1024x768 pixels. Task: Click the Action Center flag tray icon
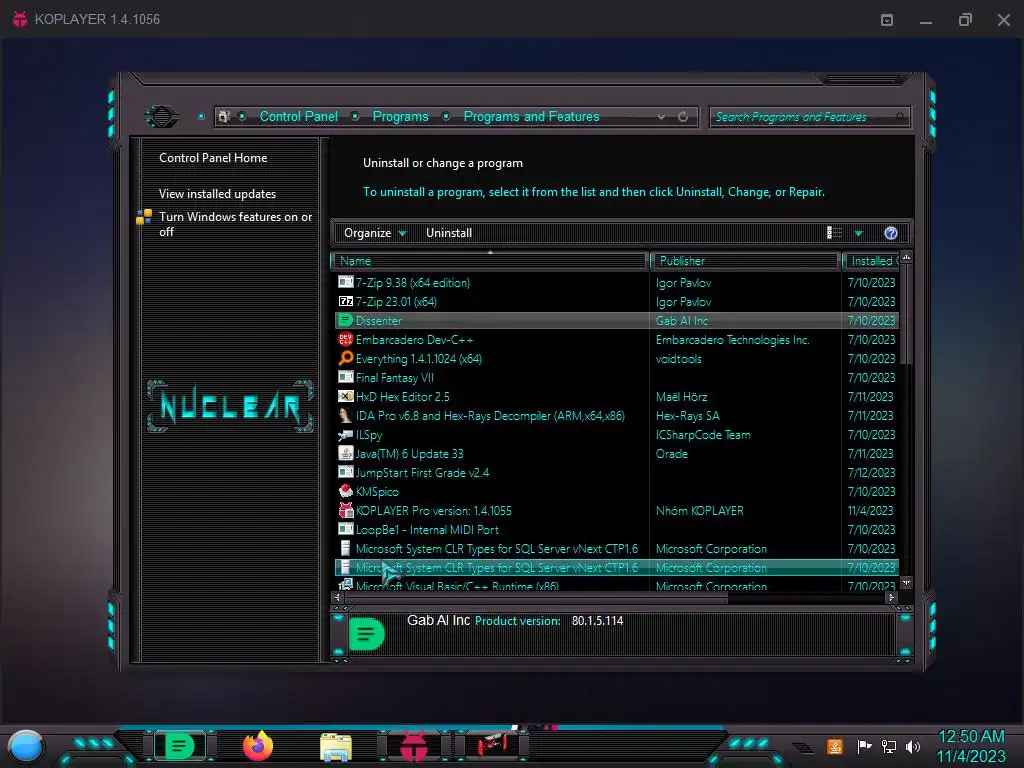(864, 746)
